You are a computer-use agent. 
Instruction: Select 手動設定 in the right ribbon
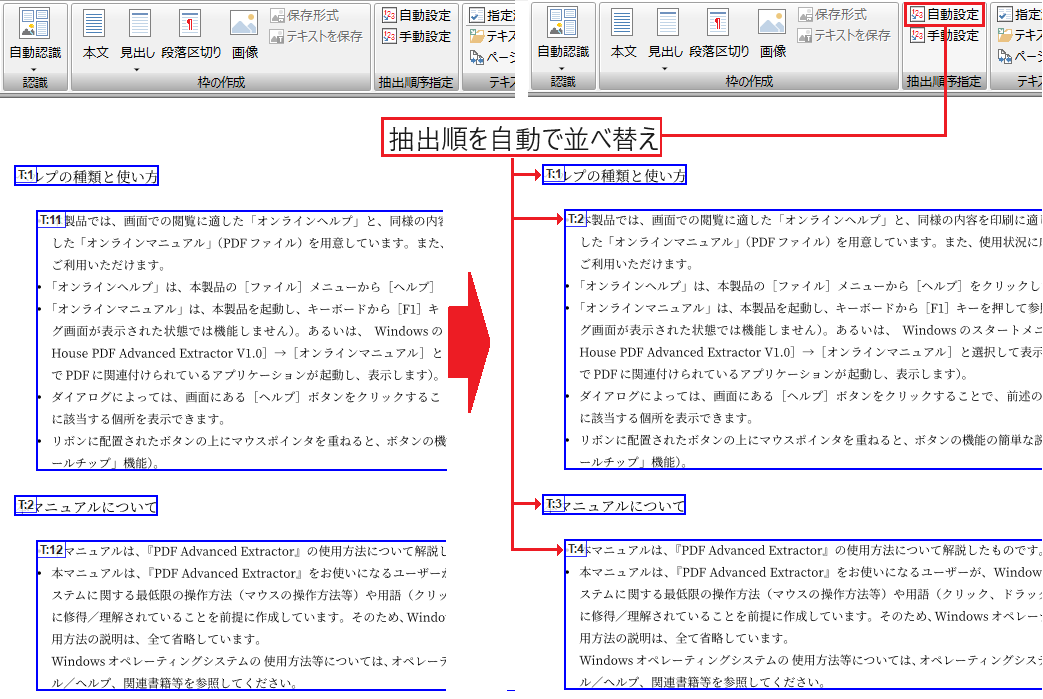[x=945, y=35]
